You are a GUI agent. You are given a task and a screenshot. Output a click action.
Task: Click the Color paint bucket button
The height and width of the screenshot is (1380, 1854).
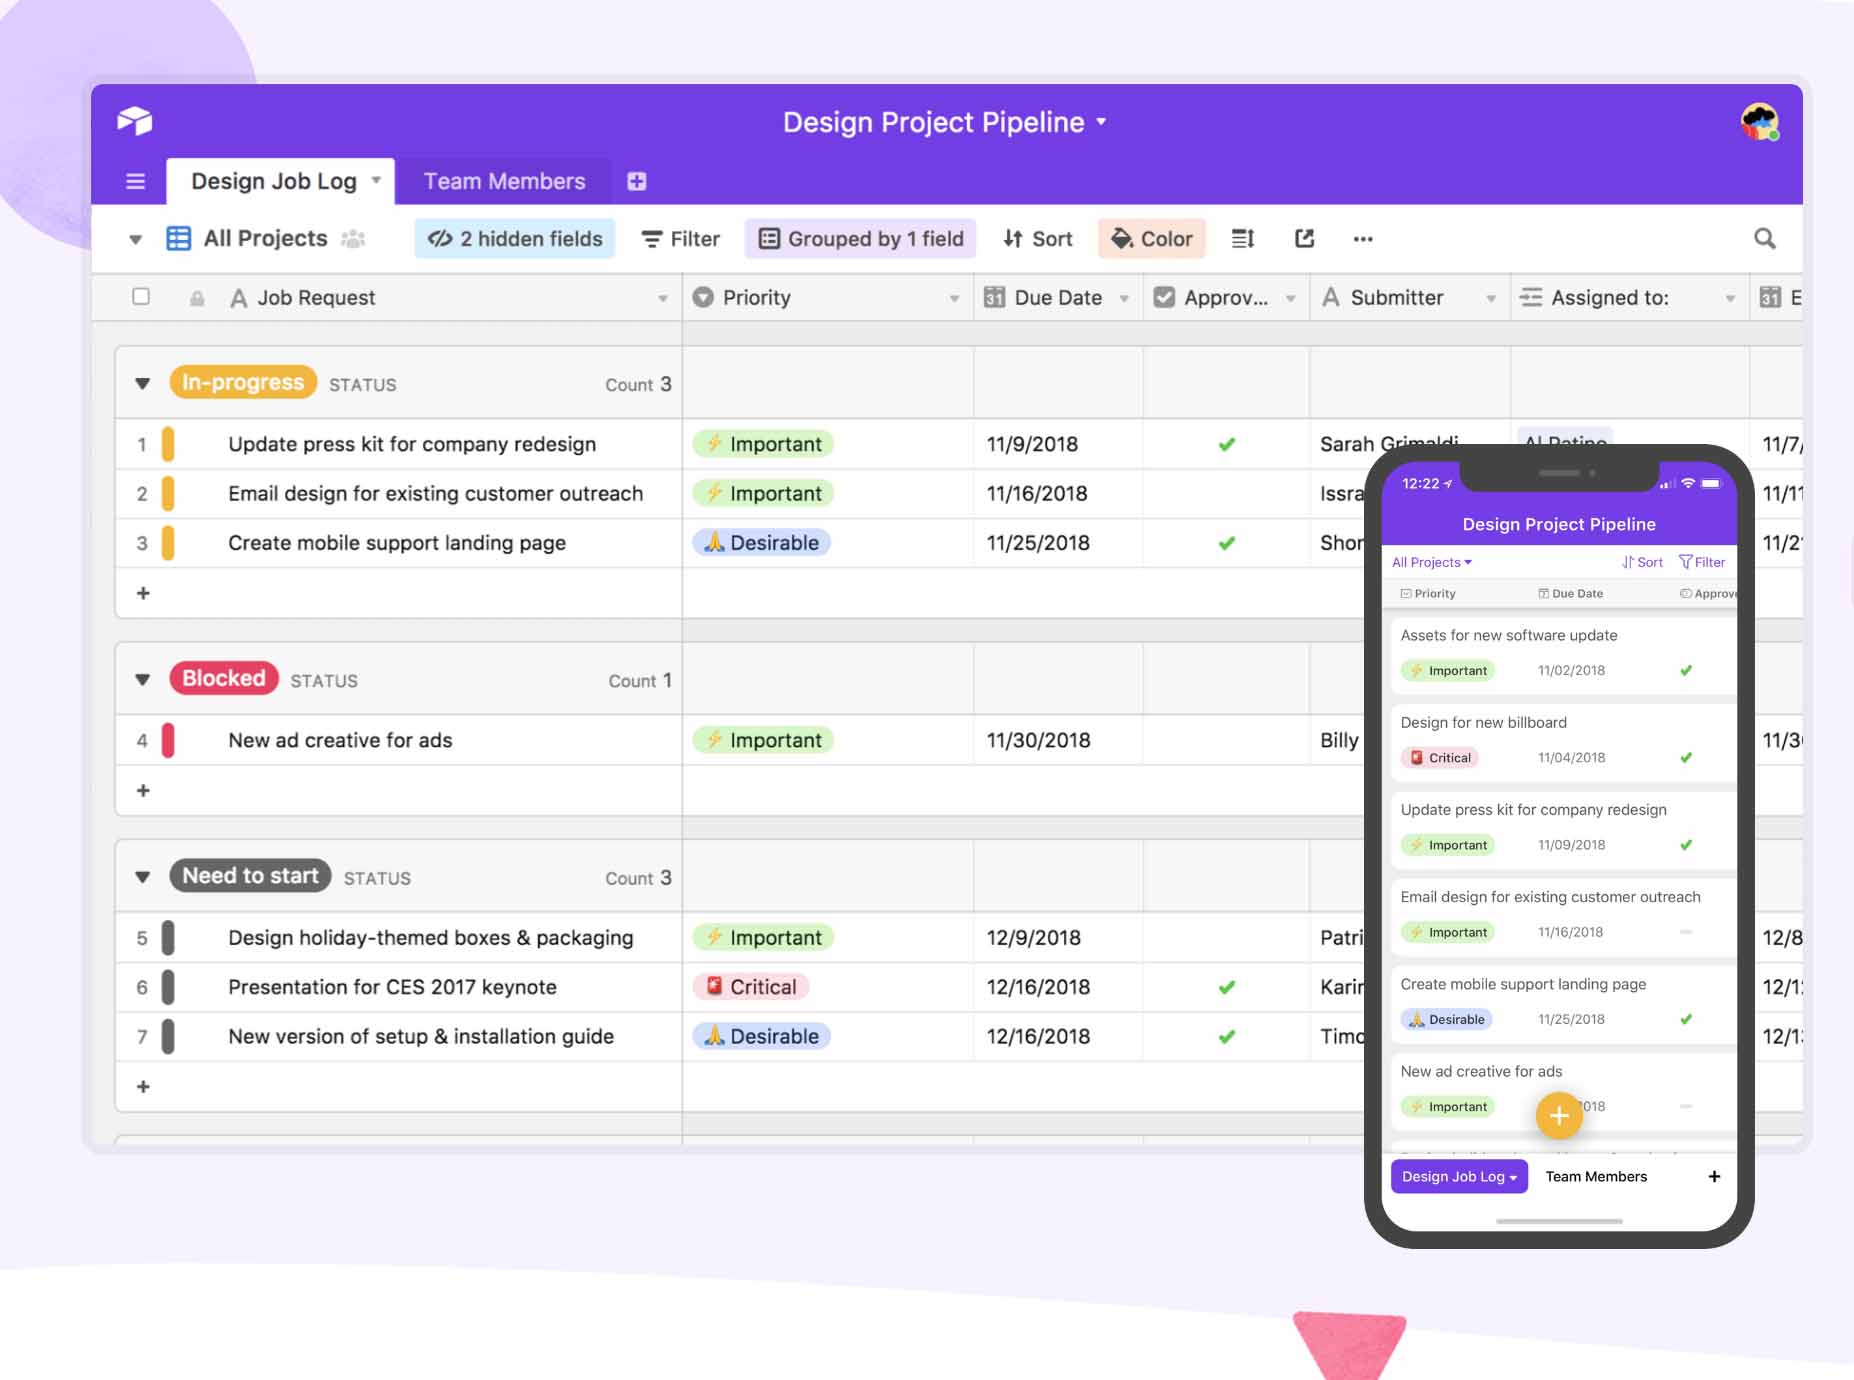pyautogui.click(x=1152, y=238)
